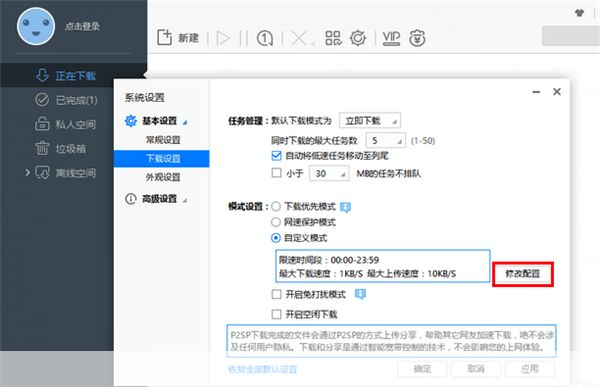This screenshot has height=387, width=600.
Task: Expand the 离线空间 chevron arrow
Action: [27, 173]
